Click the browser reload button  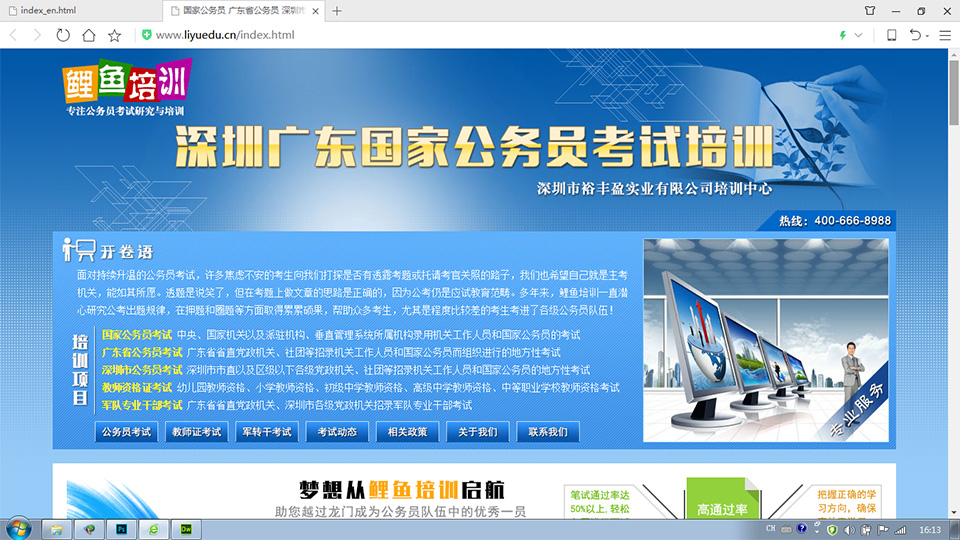click(63, 35)
